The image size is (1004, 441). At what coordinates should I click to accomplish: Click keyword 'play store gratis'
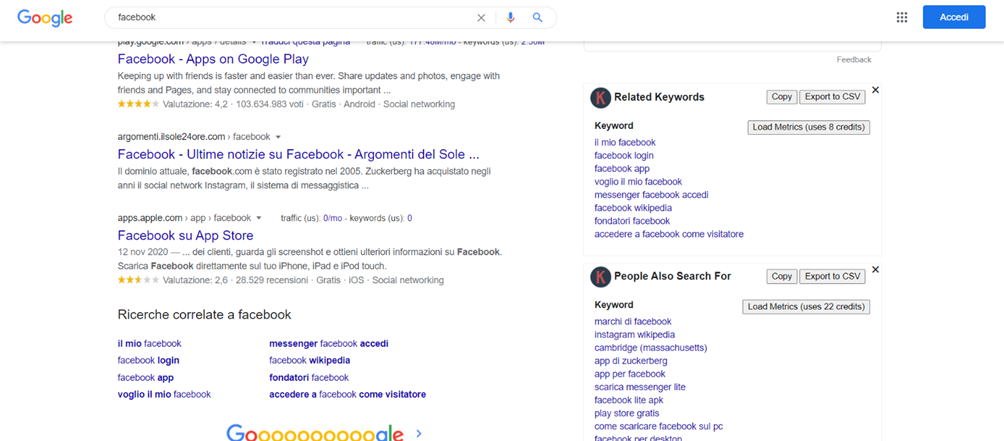click(626, 413)
